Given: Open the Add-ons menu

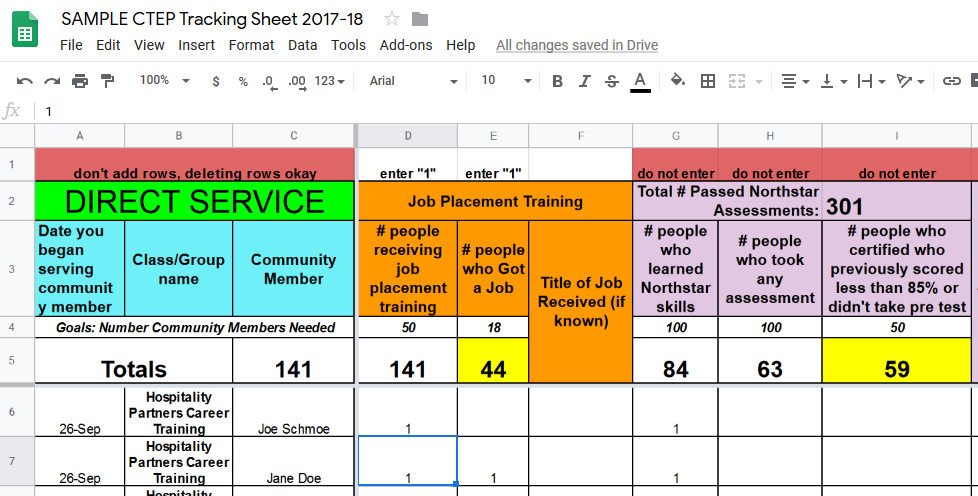Looking at the screenshot, I should click(406, 45).
